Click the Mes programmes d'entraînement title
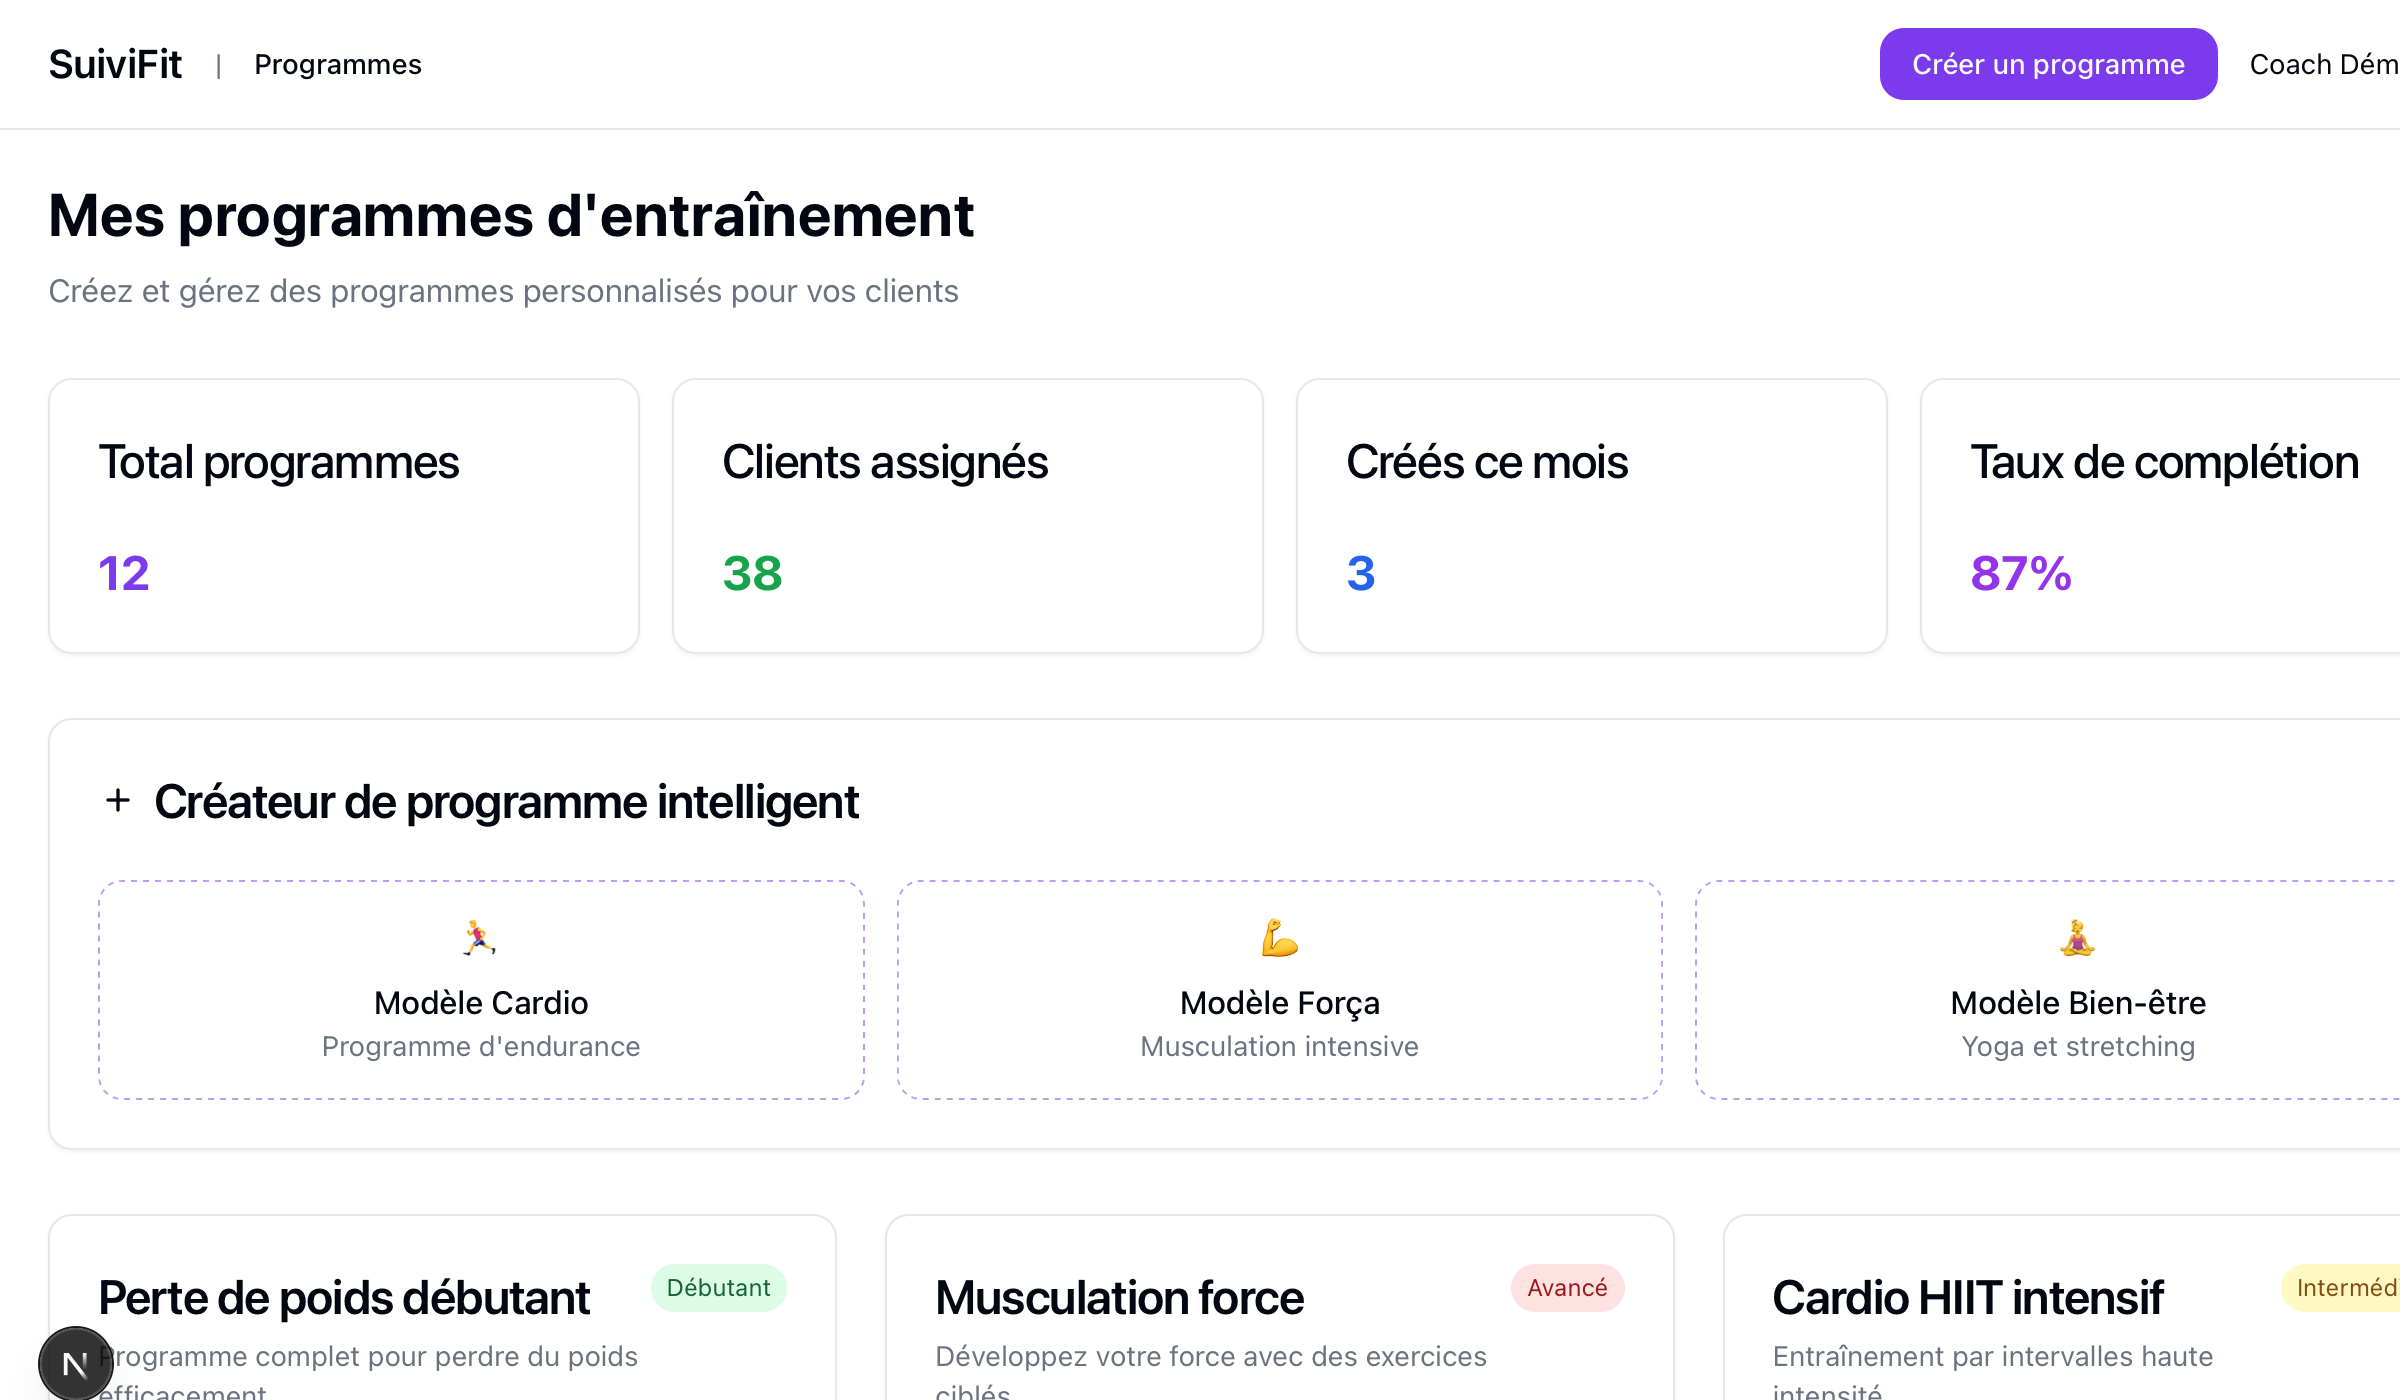The width and height of the screenshot is (2400, 1400). pos(511,216)
